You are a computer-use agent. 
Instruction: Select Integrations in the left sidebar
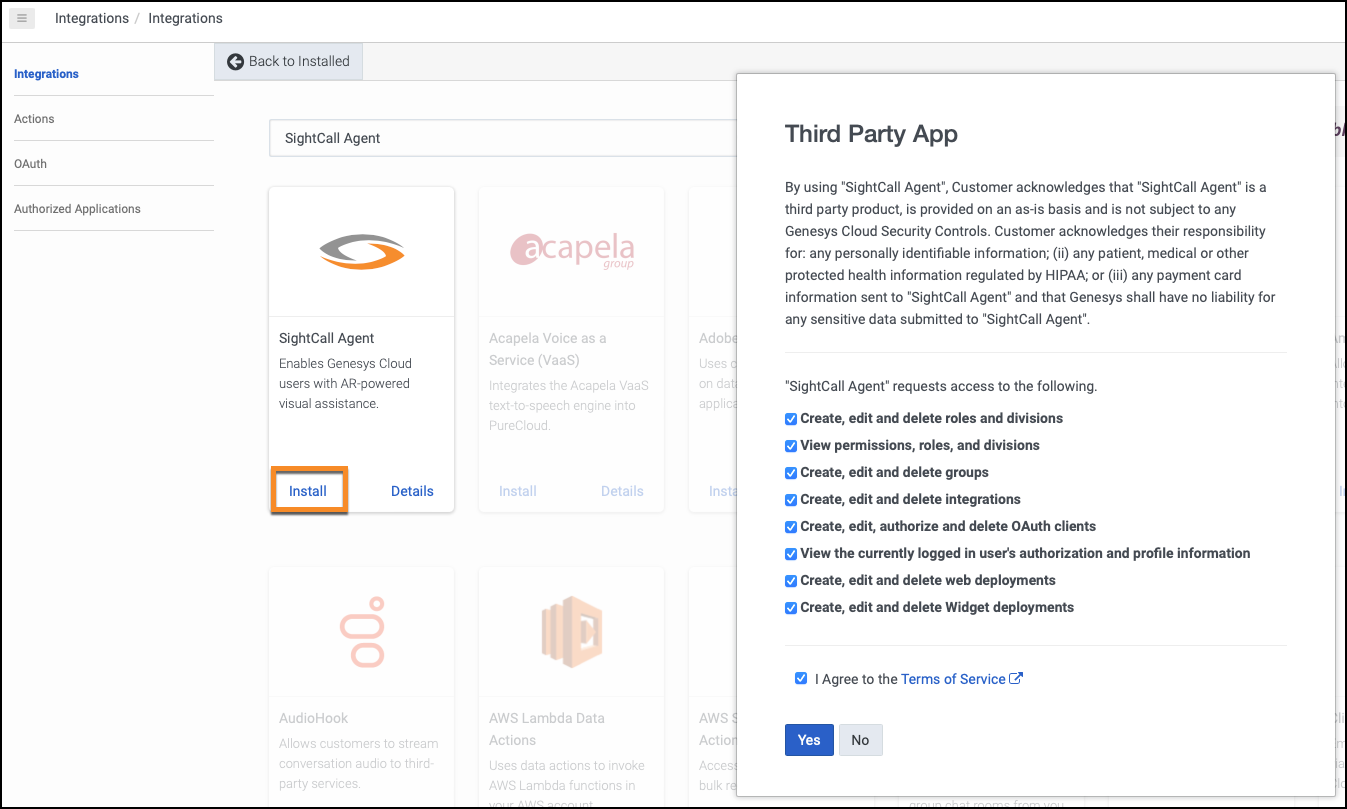[x=46, y=74]
